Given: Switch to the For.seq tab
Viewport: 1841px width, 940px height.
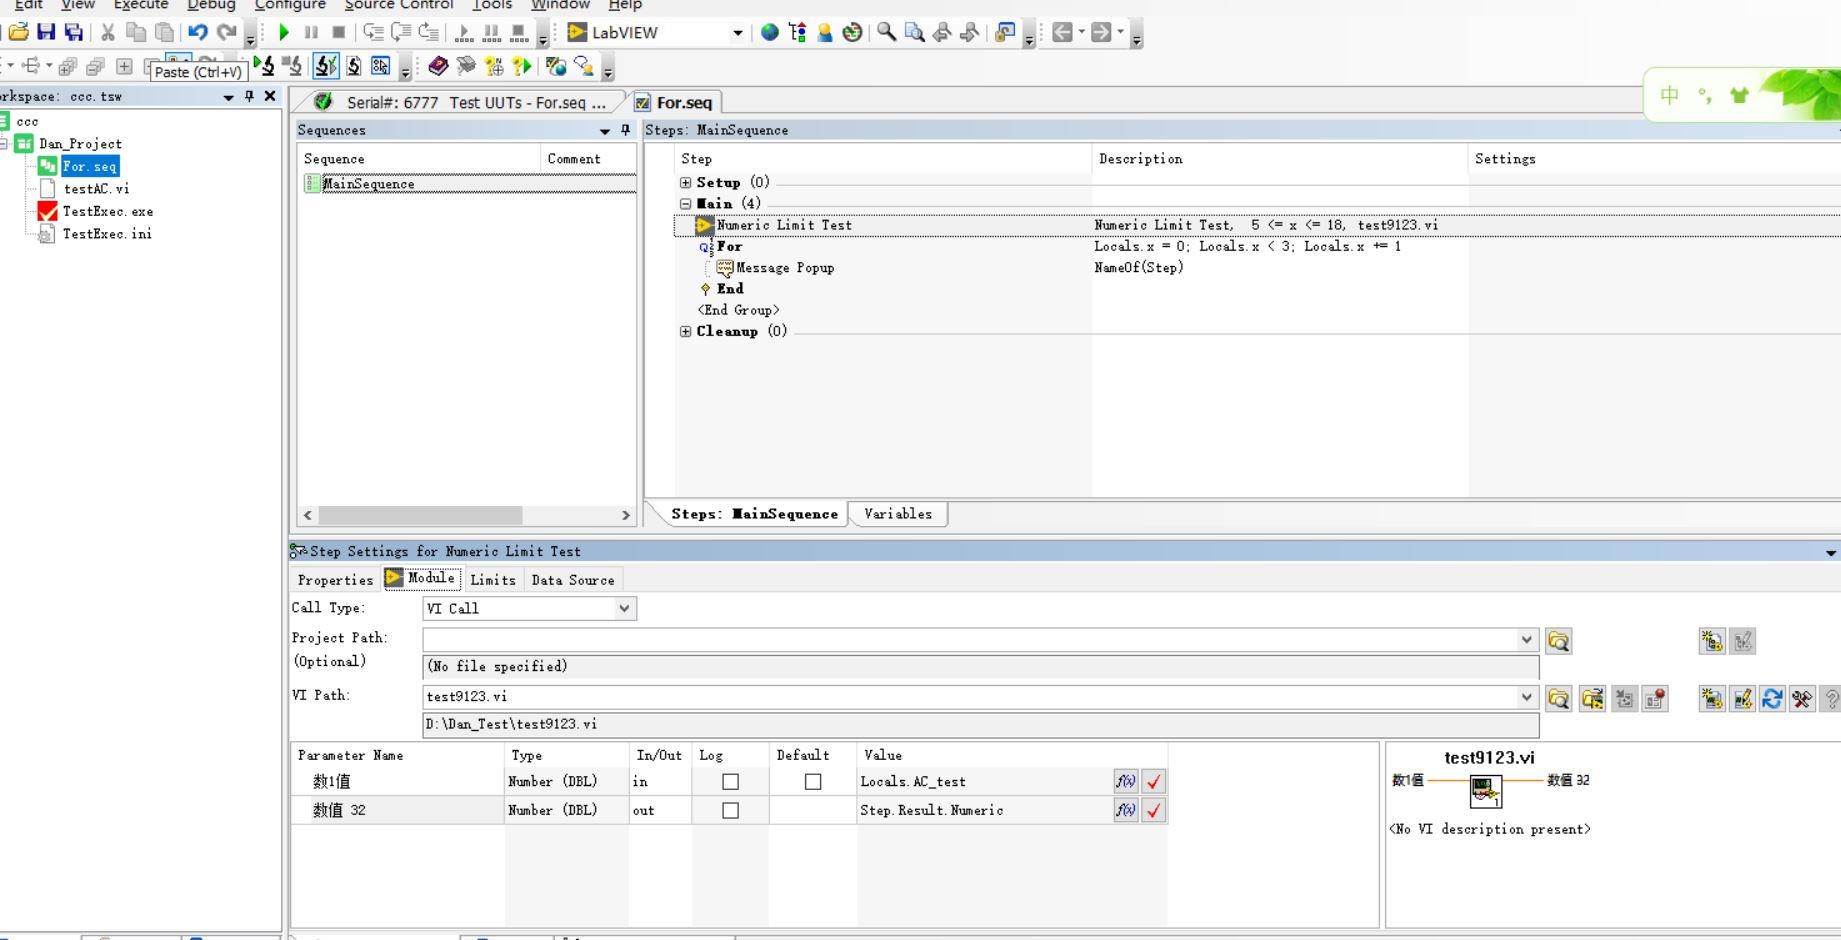Looking at the screenshot, I should tap(675, 102).
